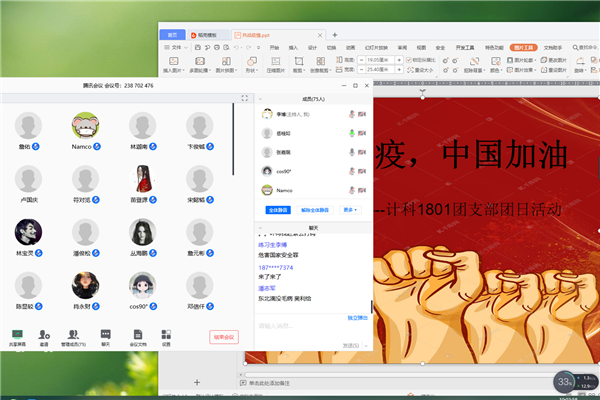Toggle cos90° camera in member list
Screen dimensions: 600x400
point(362,171)
